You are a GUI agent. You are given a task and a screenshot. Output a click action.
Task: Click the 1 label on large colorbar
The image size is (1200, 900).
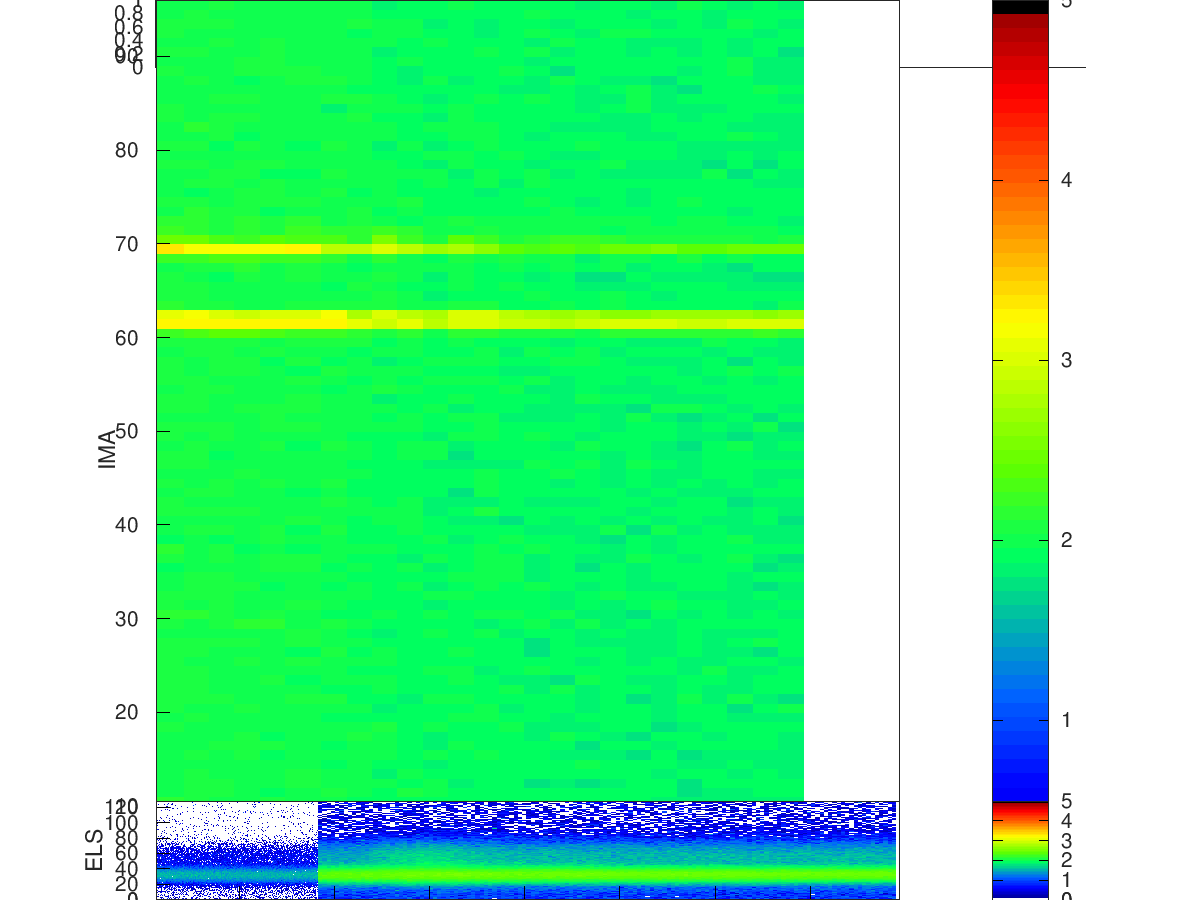(x=1067, y=720)
